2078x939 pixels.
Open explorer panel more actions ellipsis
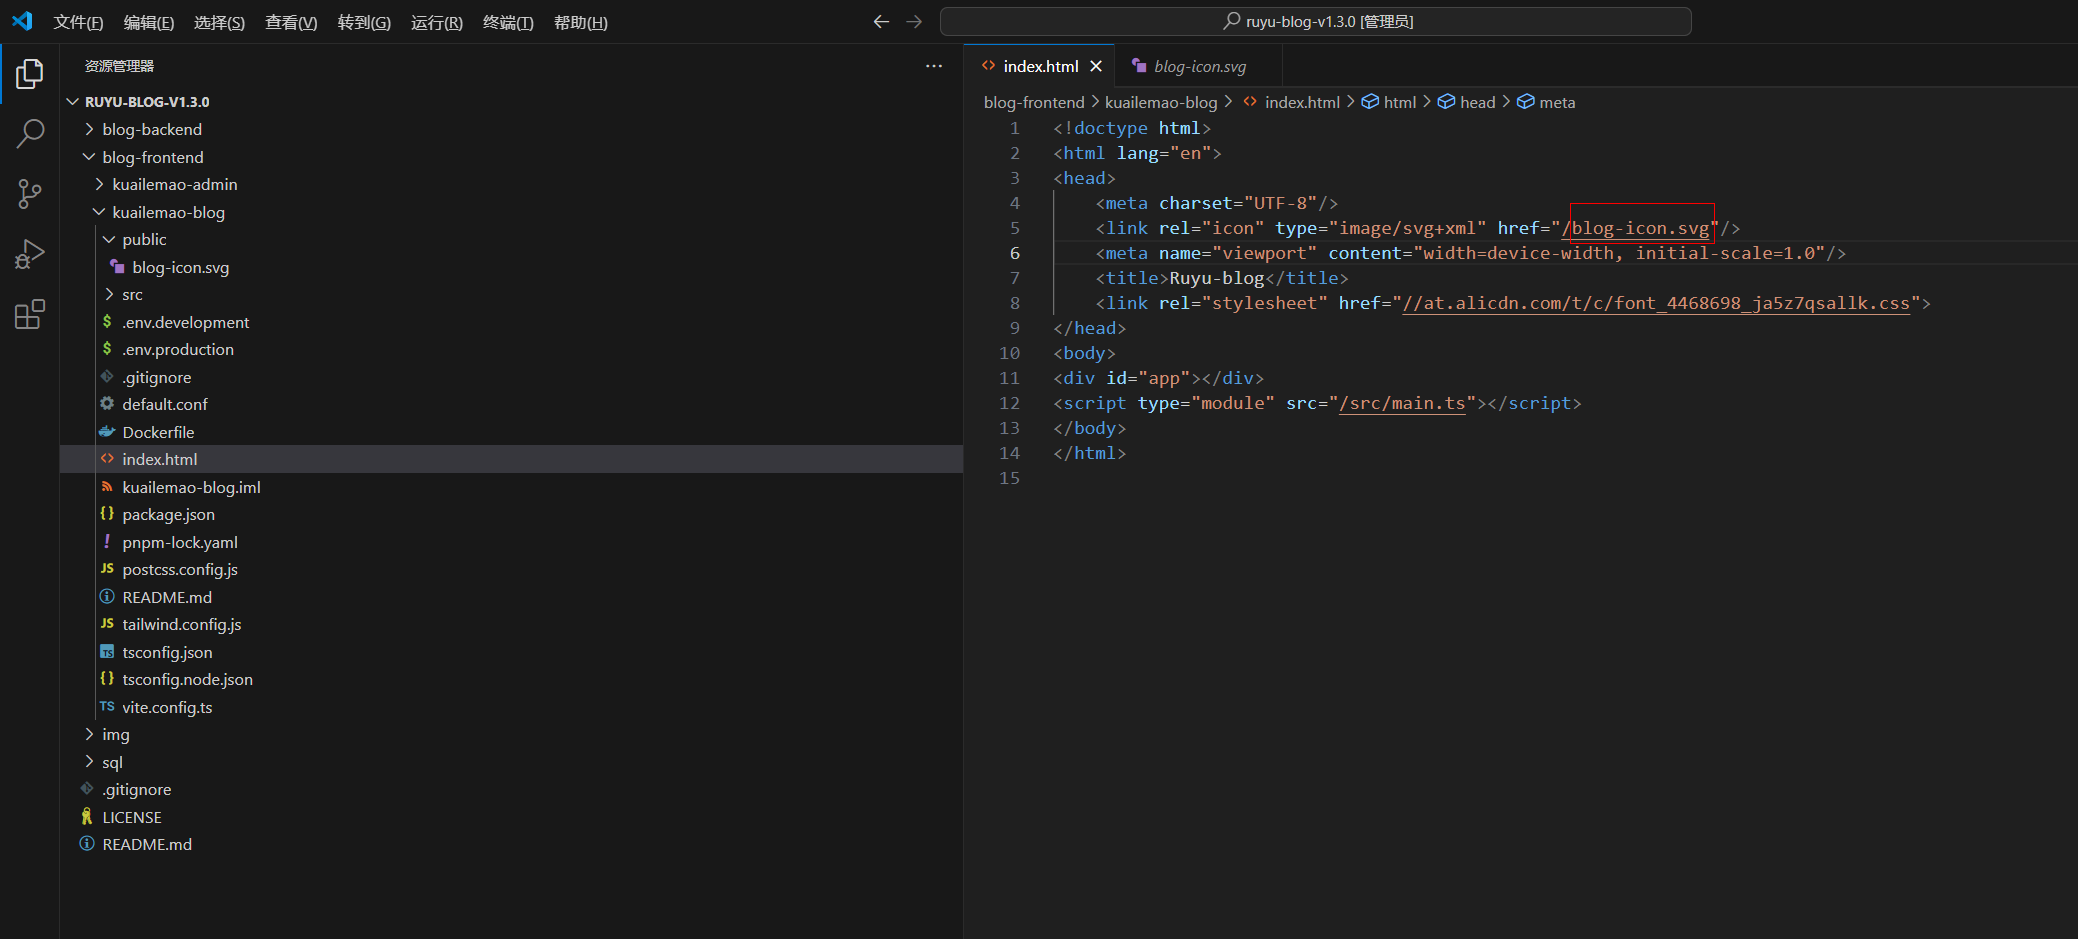coord(934,66)
